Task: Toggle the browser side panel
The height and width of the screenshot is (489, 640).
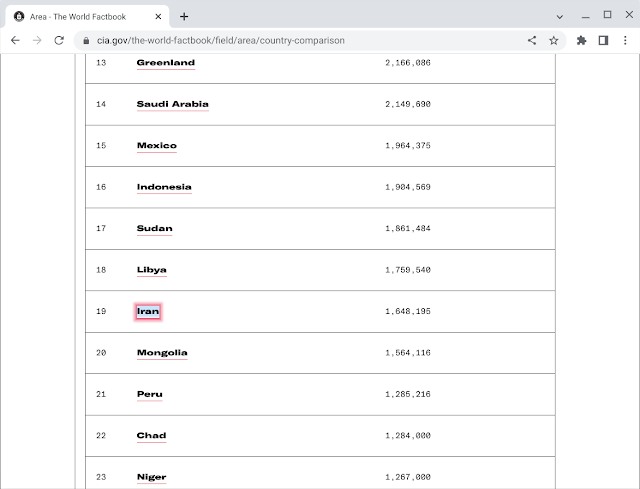Action: 603,40
